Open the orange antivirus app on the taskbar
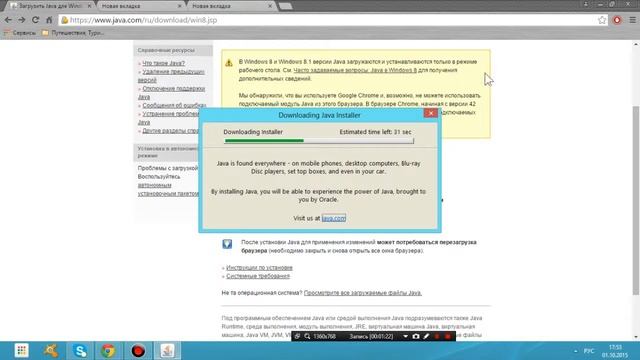The height and width of the screenshot is (360, 640). pos(51,351)
